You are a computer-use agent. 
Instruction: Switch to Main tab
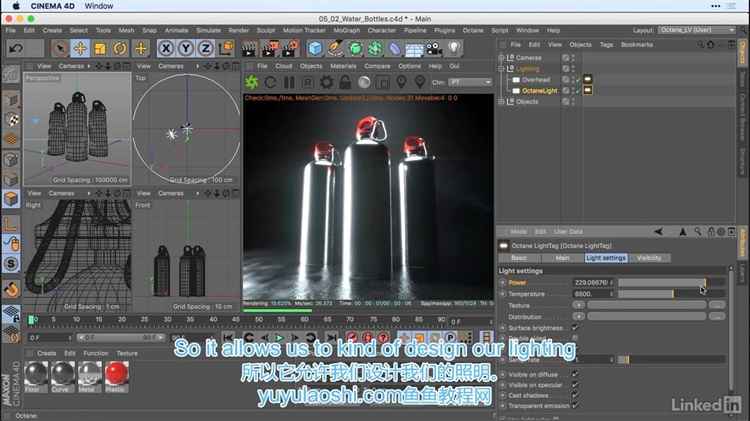562,258
